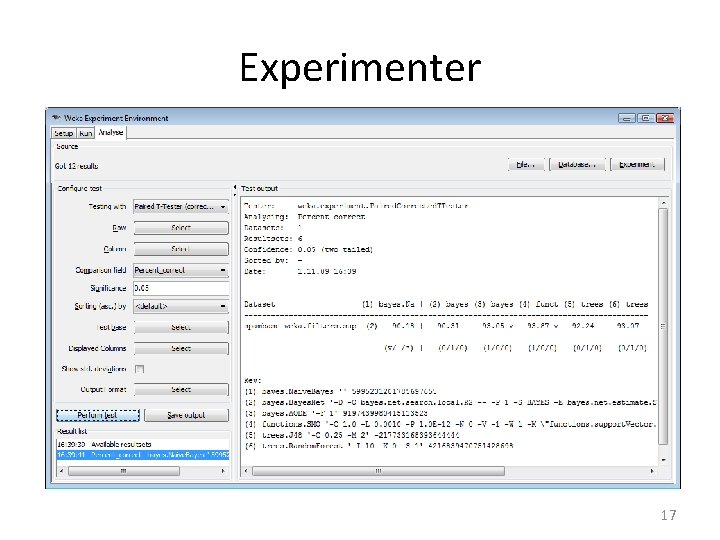Viewport: 720px width, 540px height.
Task: Click the Save output button
Action: coord(186,415)
